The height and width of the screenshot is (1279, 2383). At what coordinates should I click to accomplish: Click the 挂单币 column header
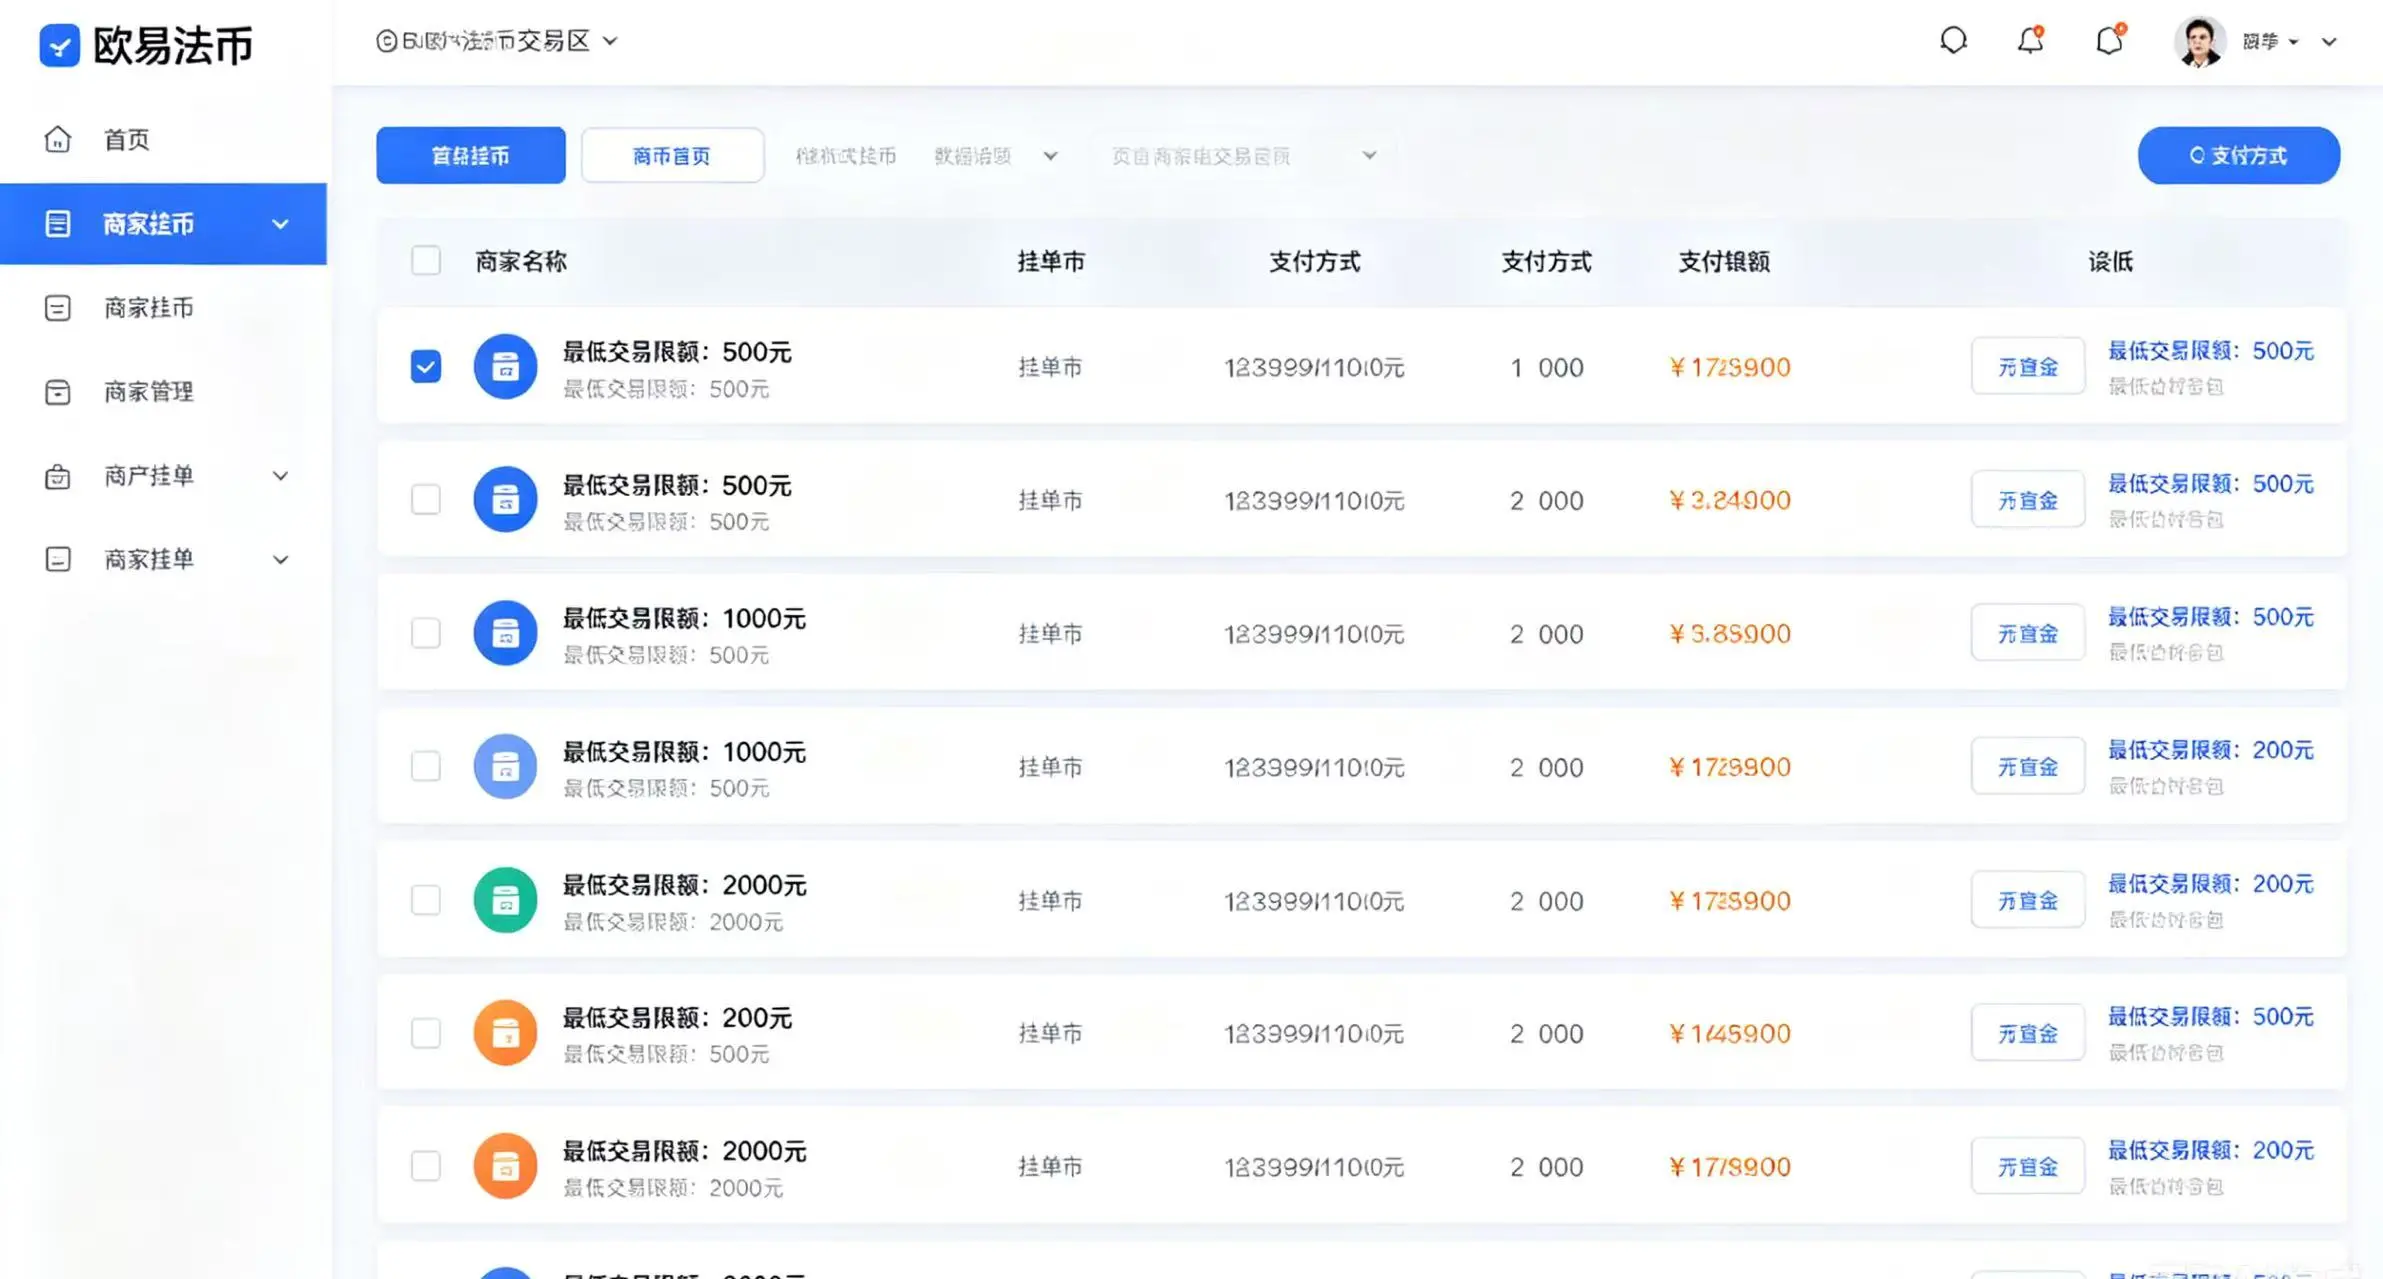1051,261
